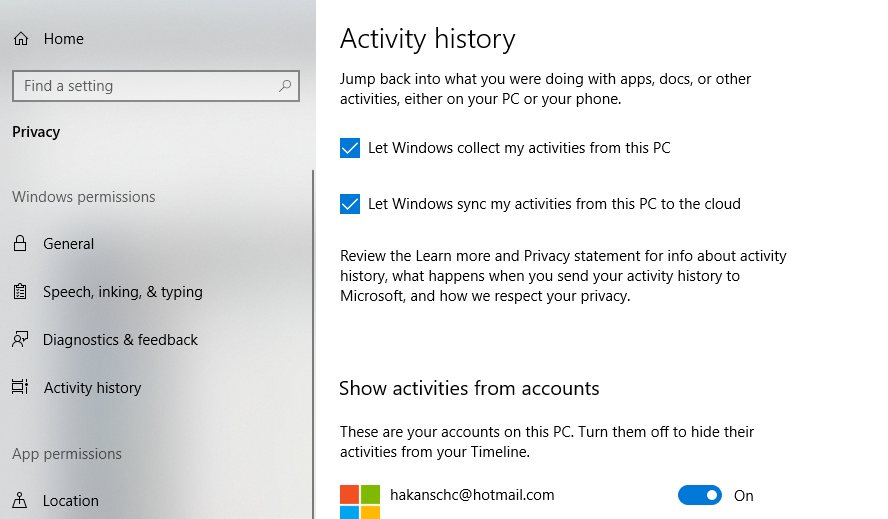Click the clipboard icon for Speech, inking
The width and height of the screenshot is (888, 519).
(x=20, y=292)
